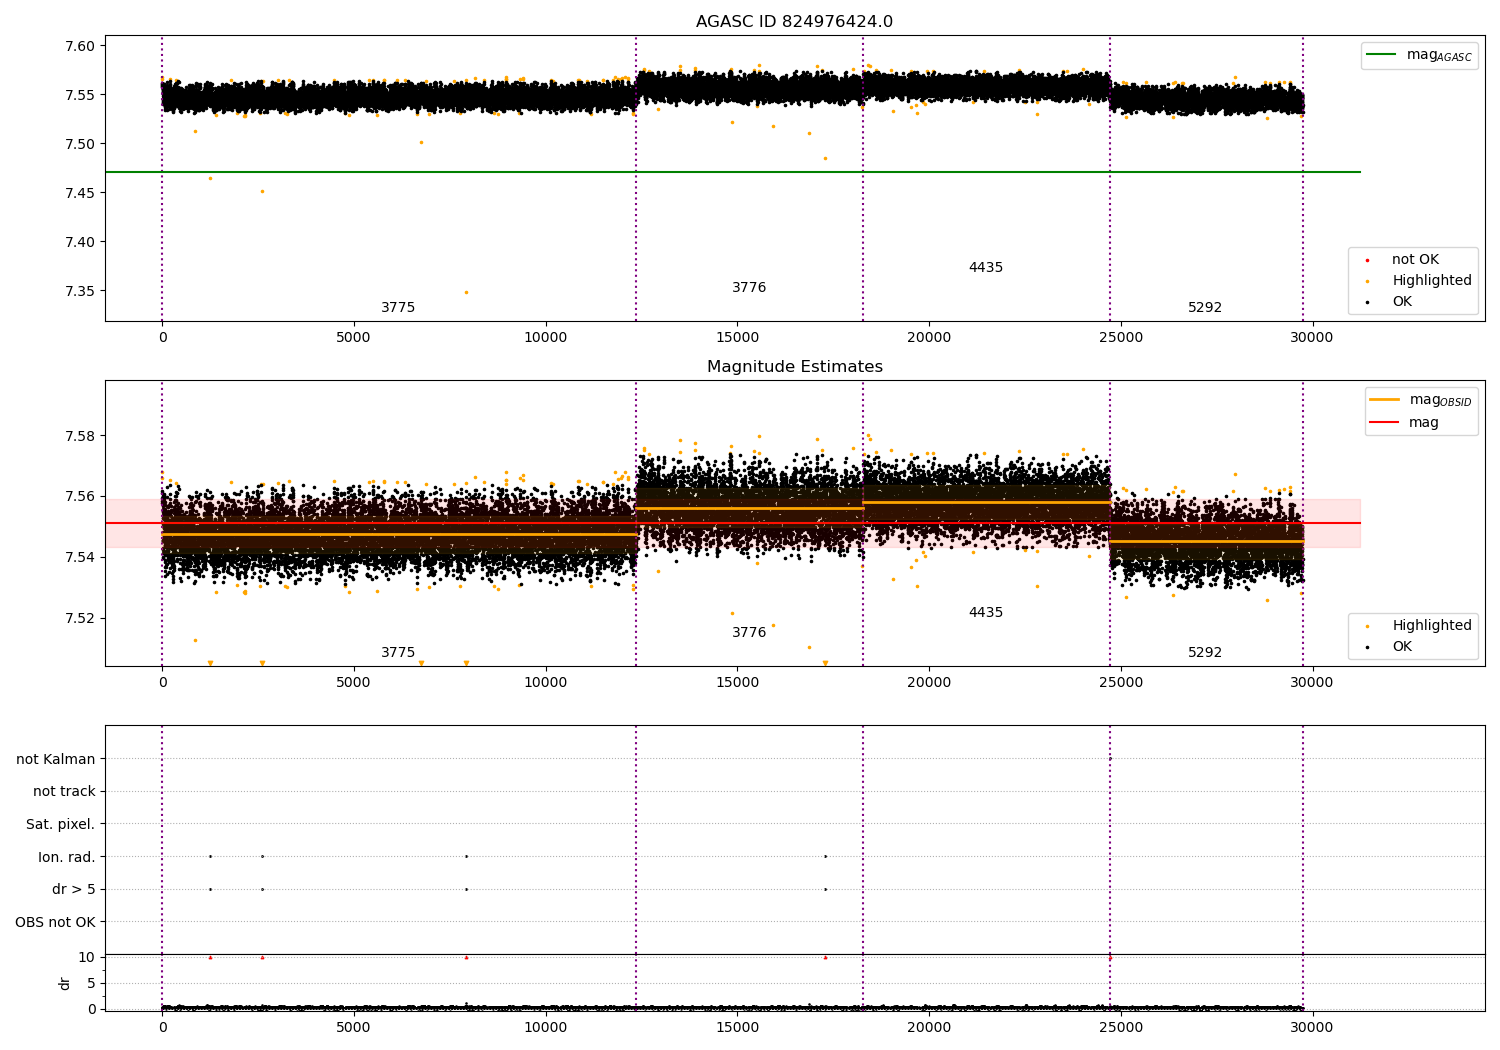Click the 15000 x-axis tick of the top plot
Image resolution: width=1500 pixels, height=1050 pixels.
[737, 338]
